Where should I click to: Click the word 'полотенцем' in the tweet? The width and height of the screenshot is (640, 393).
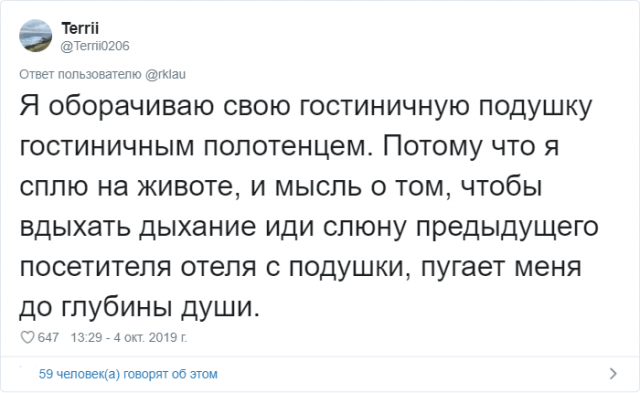288,147
